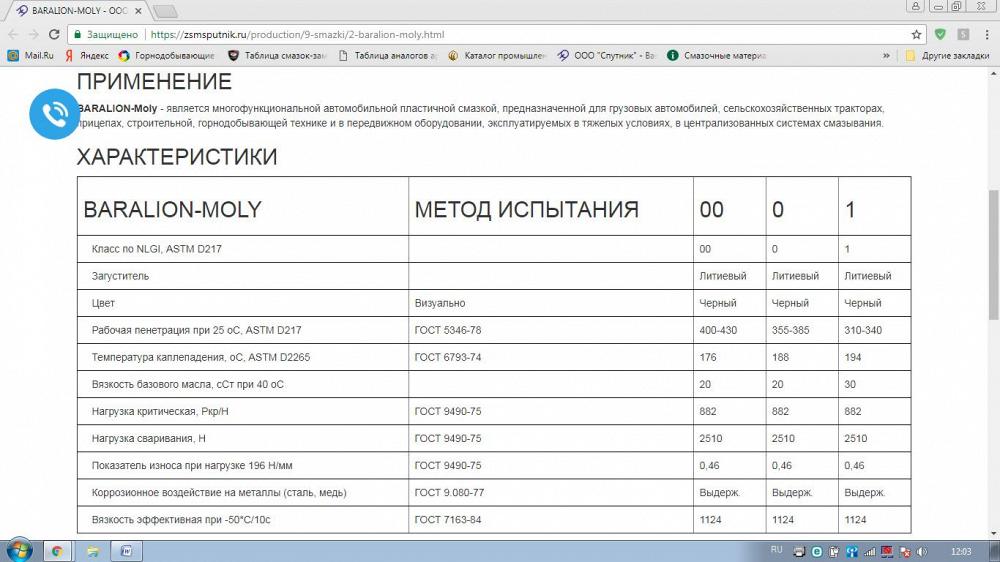The image size is (1000, 562).
Task: Bookmark this page with the star icon
Action: coord(916,34)
